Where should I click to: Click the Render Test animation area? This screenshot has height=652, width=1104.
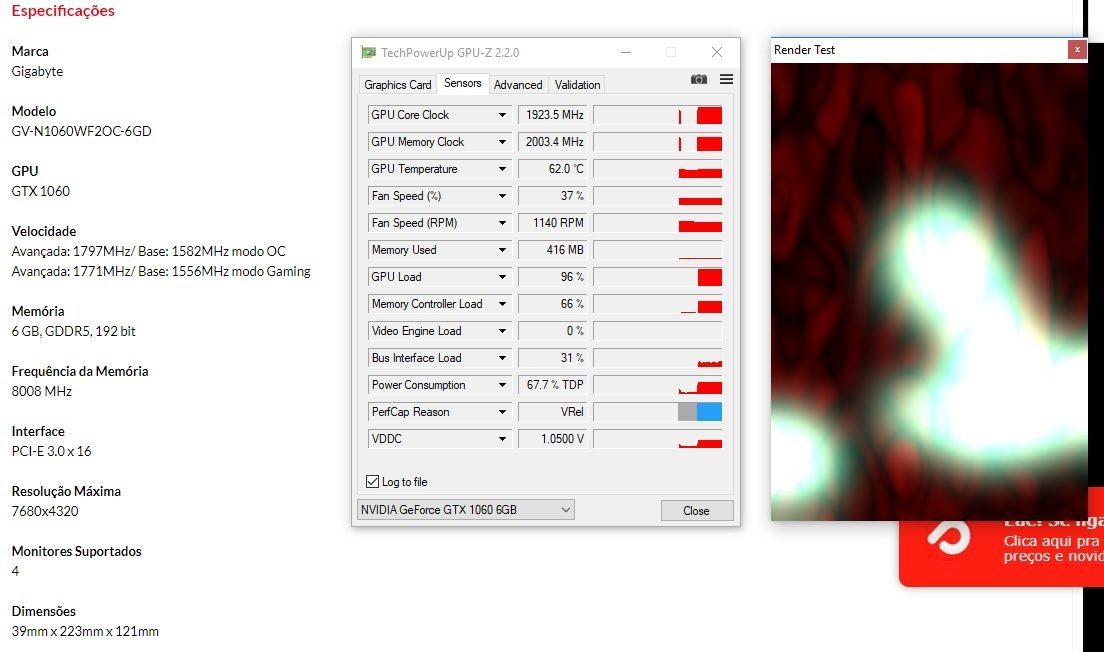coord(929,291)
